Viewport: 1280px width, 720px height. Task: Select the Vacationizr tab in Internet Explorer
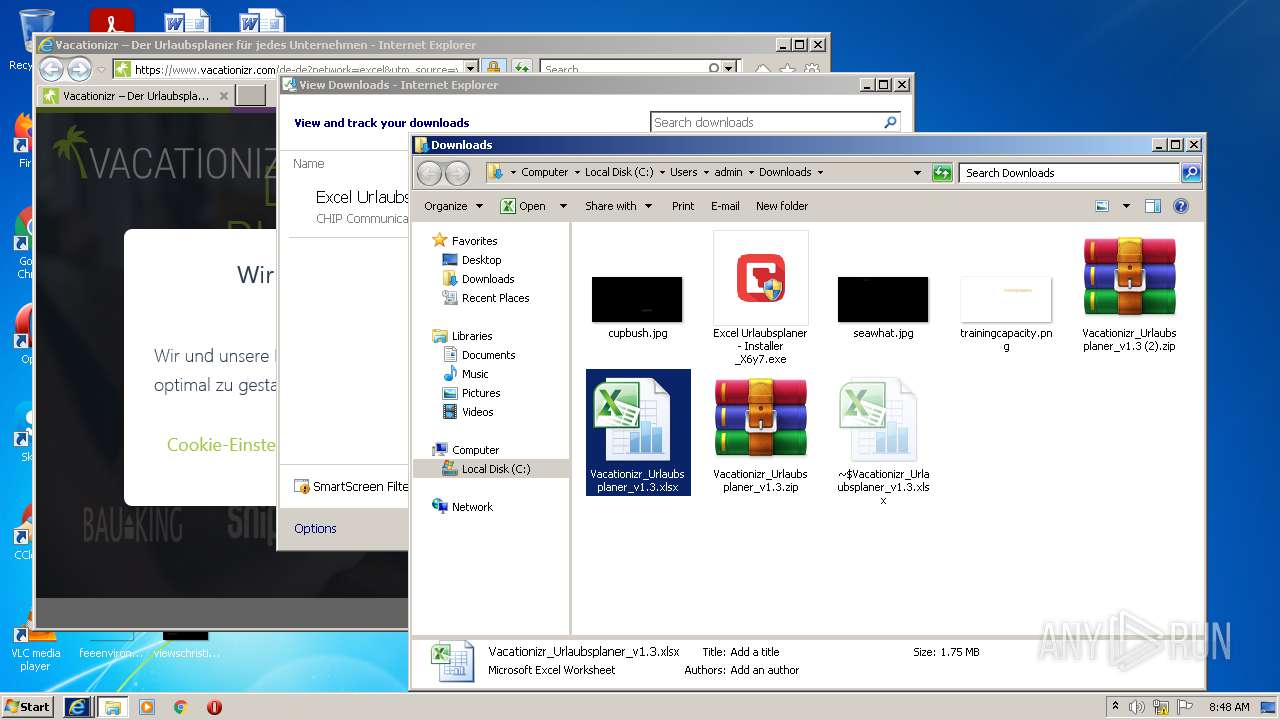coord(136,96)
